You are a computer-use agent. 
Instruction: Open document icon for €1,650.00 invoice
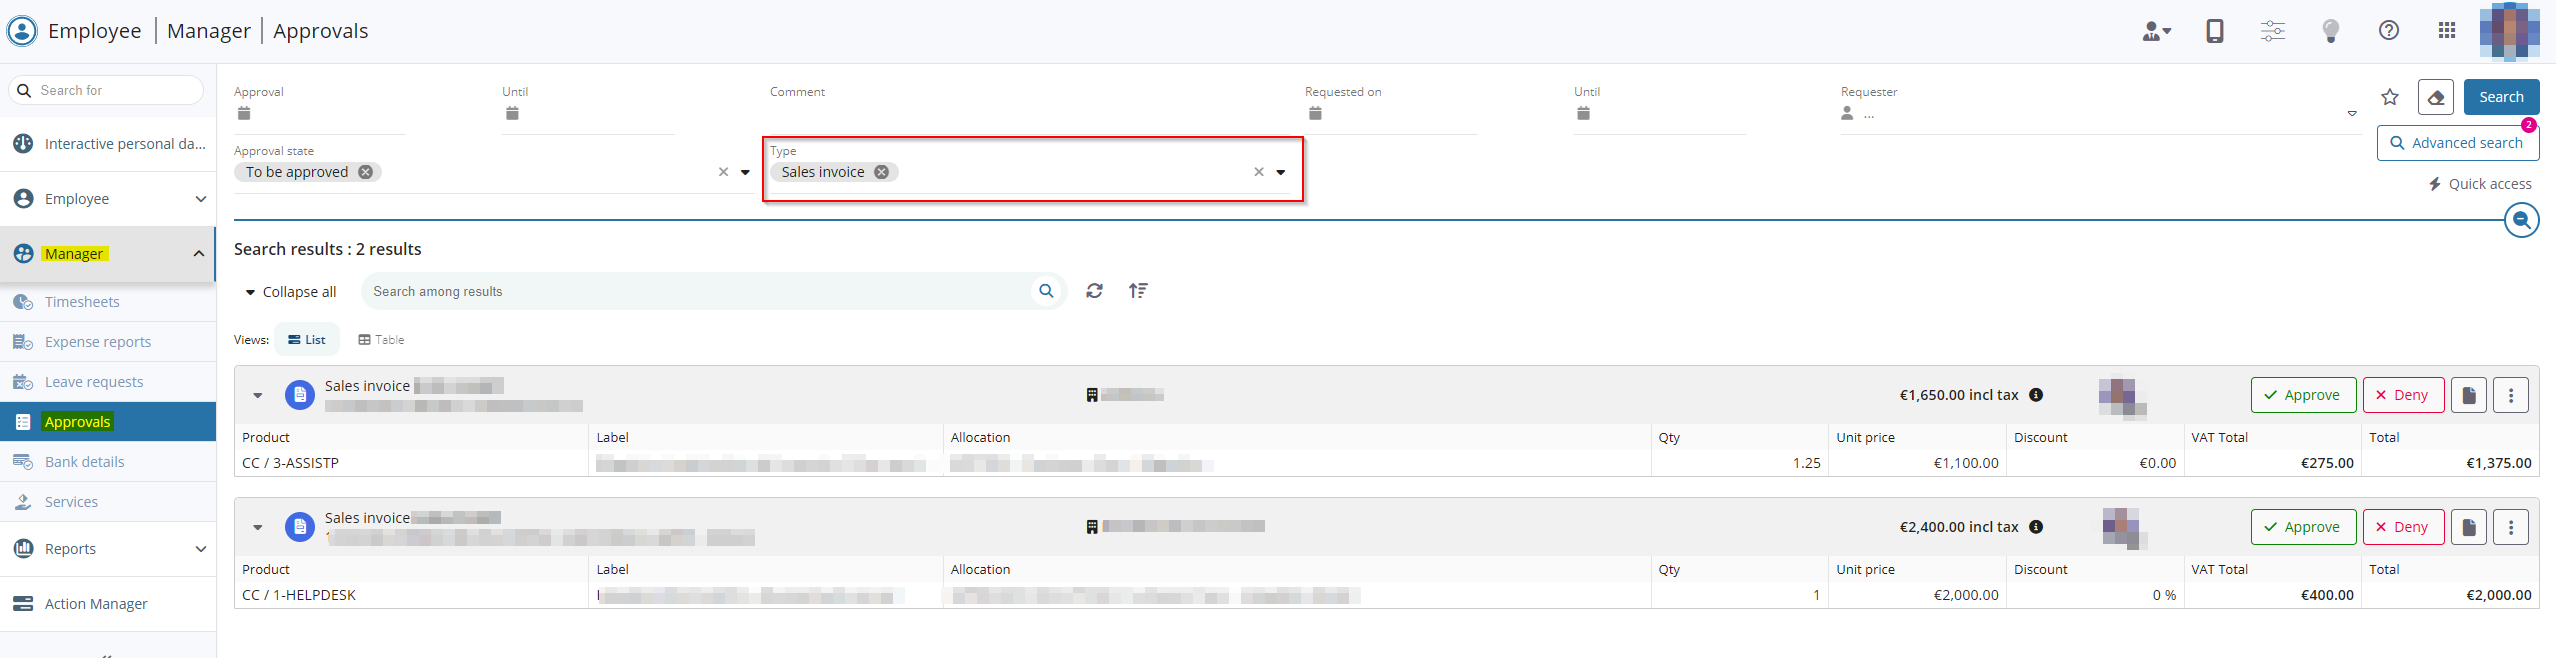pos(2468,395)
